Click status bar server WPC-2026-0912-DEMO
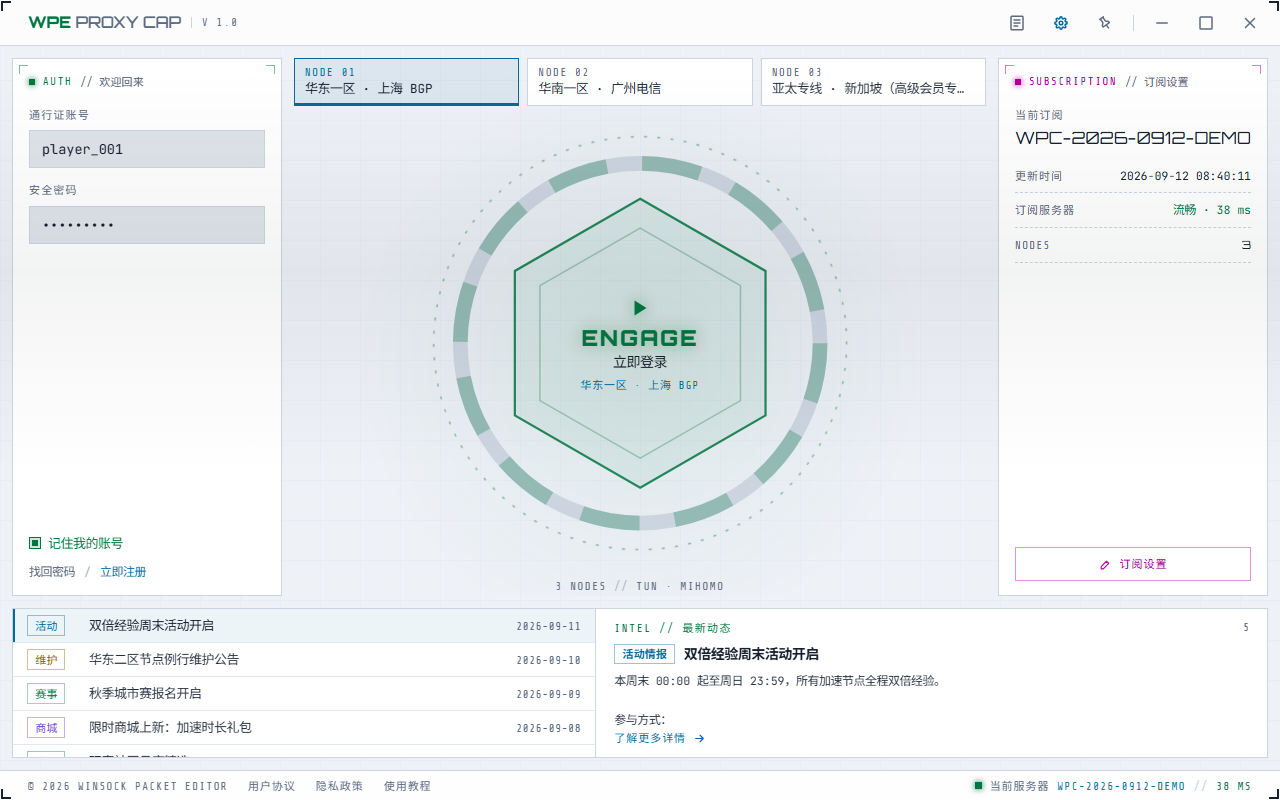The image size is (1280, 800). click(1121, 786)
